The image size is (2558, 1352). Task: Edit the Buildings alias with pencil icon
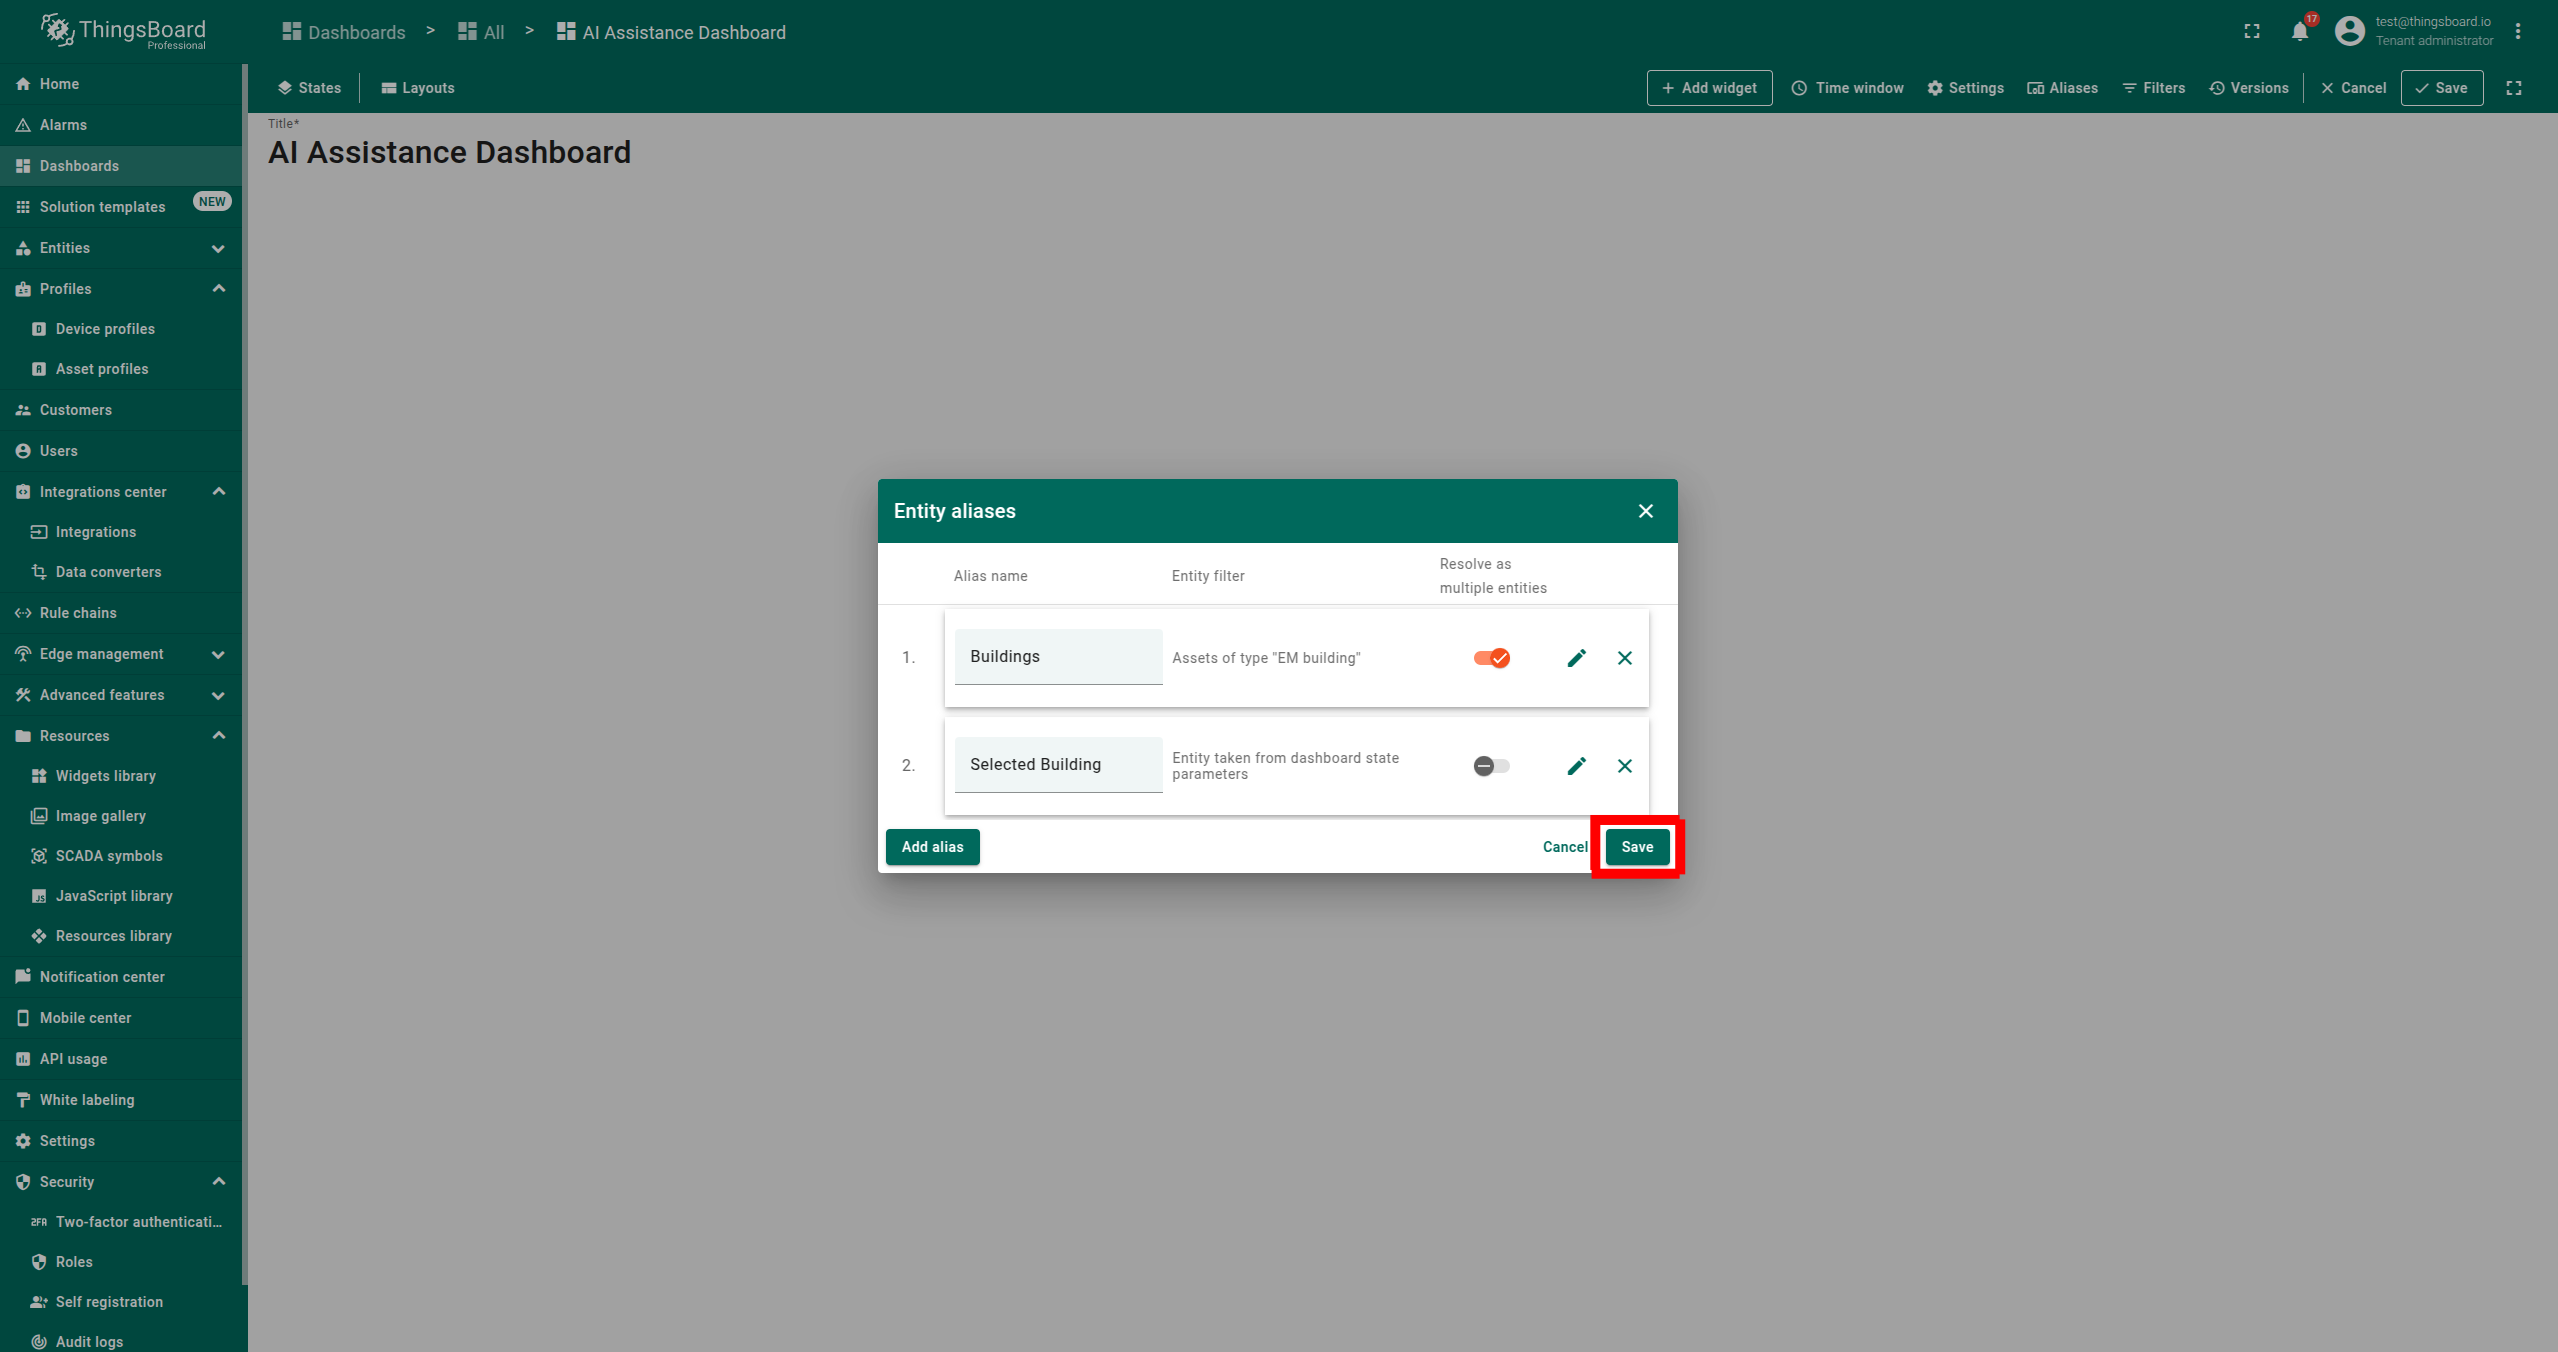1576,658
